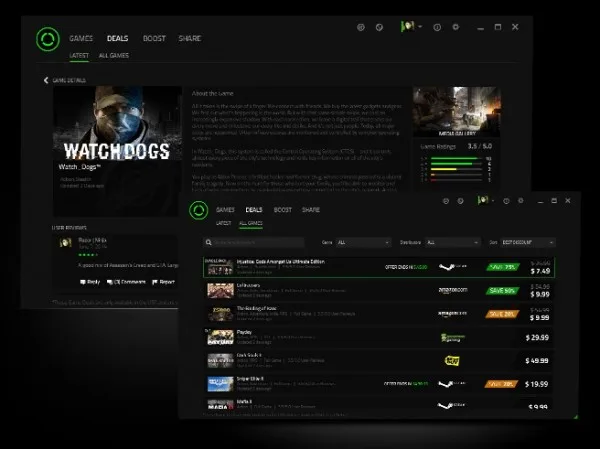Viewport: 600px width, 449px height.
Task: Expand the avatar dropdown arrow in the front window
Action: (x=493, y=201)
